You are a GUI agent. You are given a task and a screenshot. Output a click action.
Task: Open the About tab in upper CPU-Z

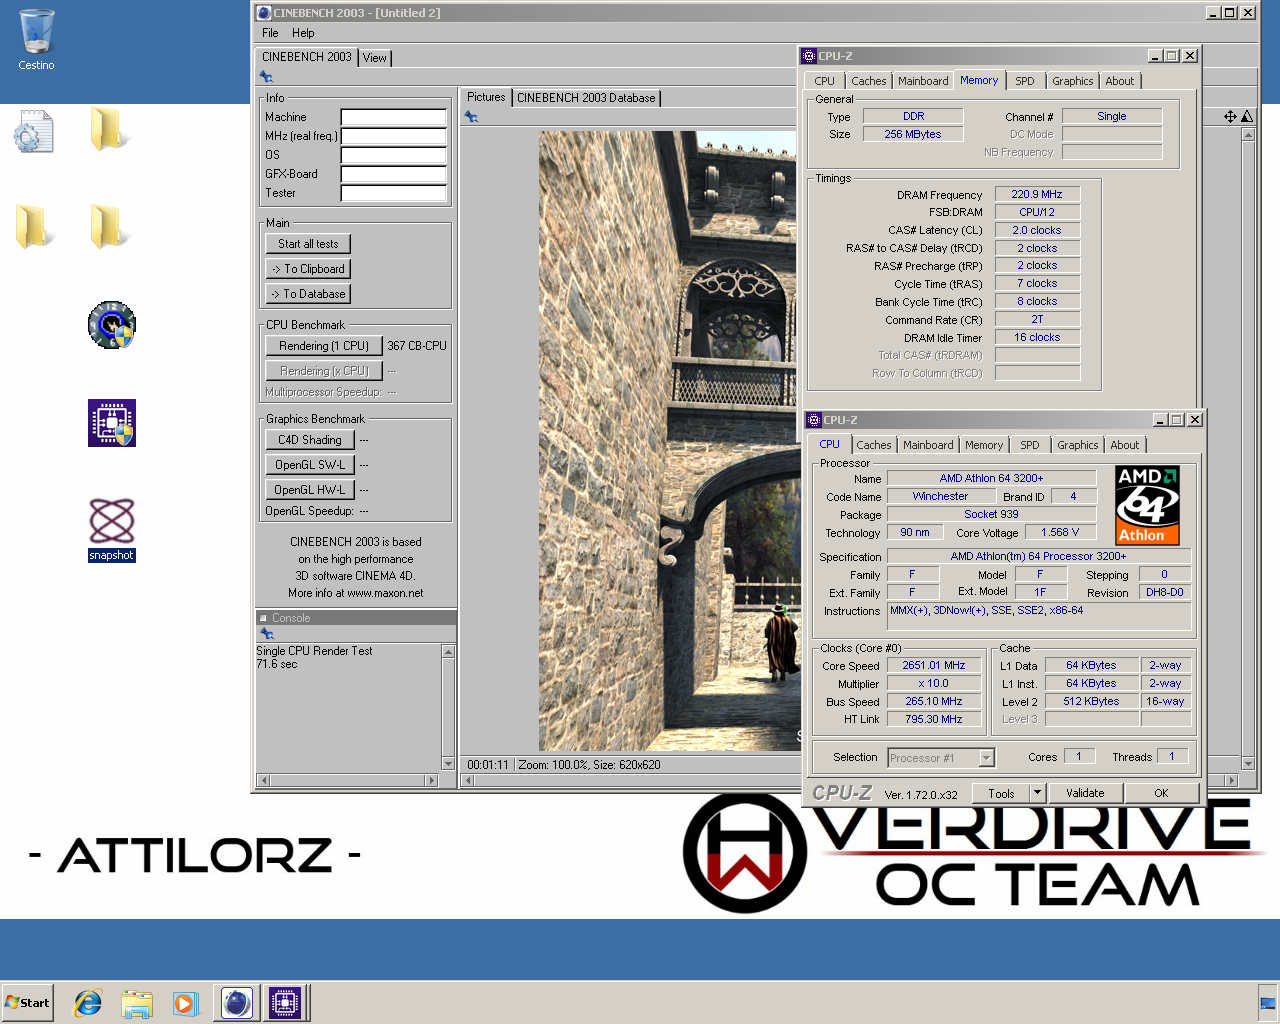pyautogui.click(x=1120, y=81)
